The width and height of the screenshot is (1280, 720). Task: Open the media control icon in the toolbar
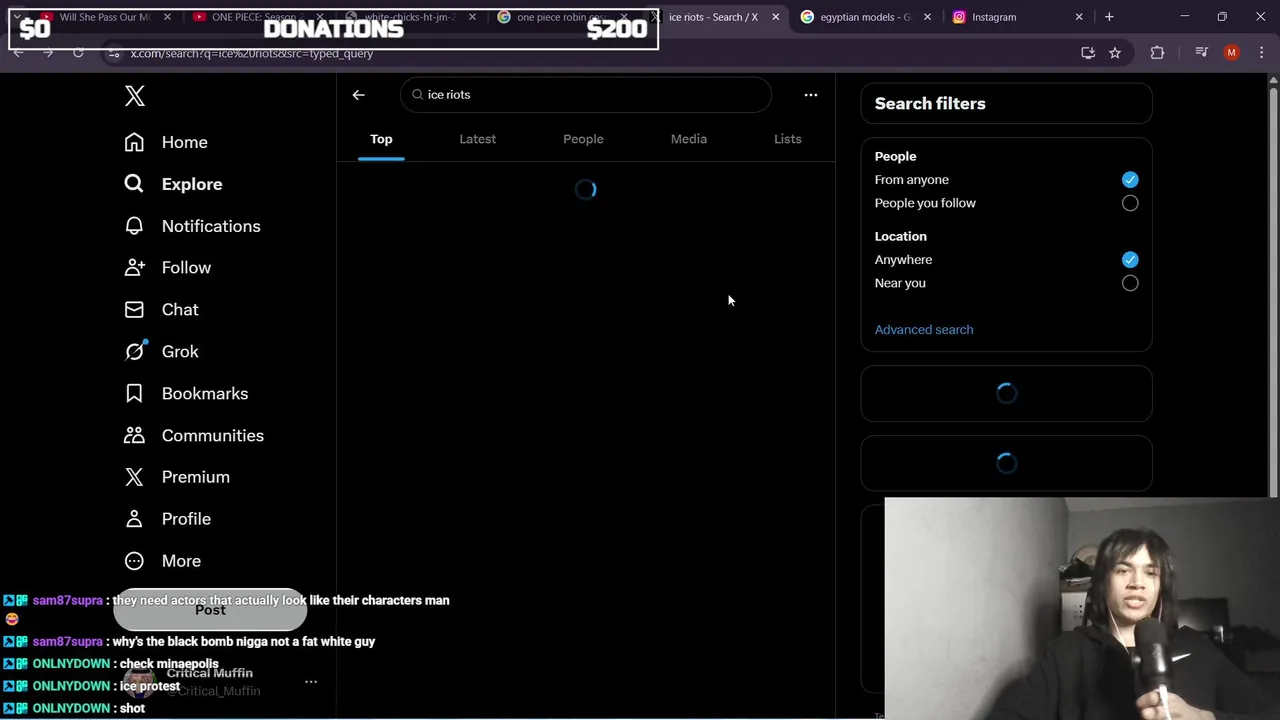pos(1202,53)
